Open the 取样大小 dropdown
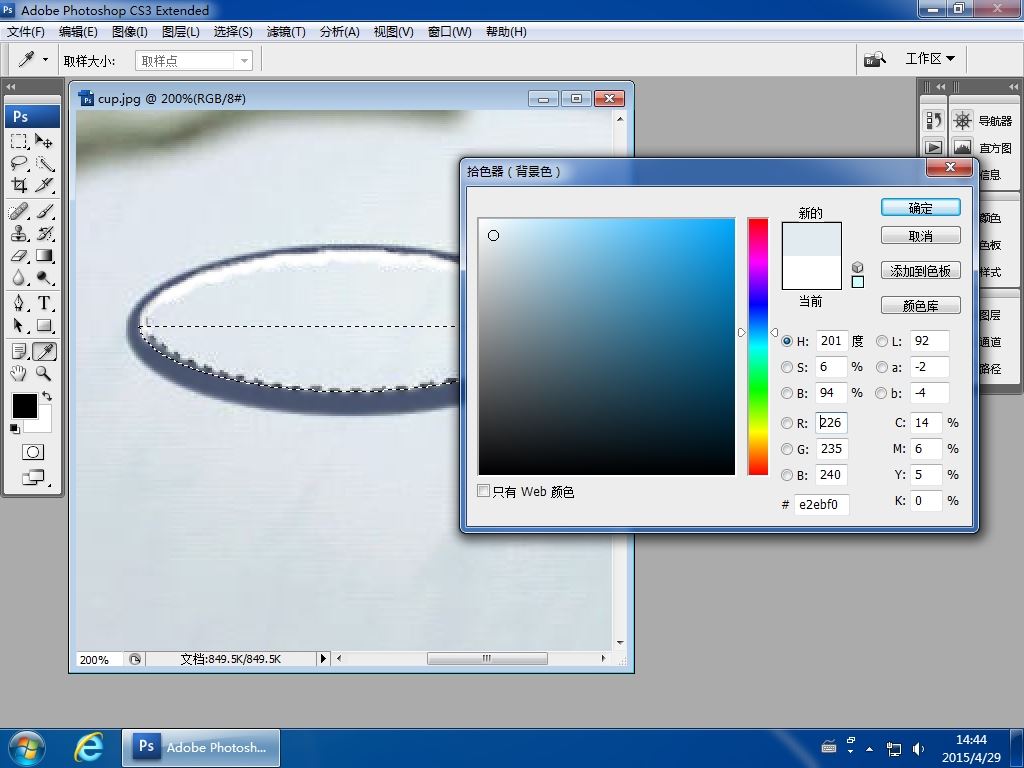 (x=194, y=61)
